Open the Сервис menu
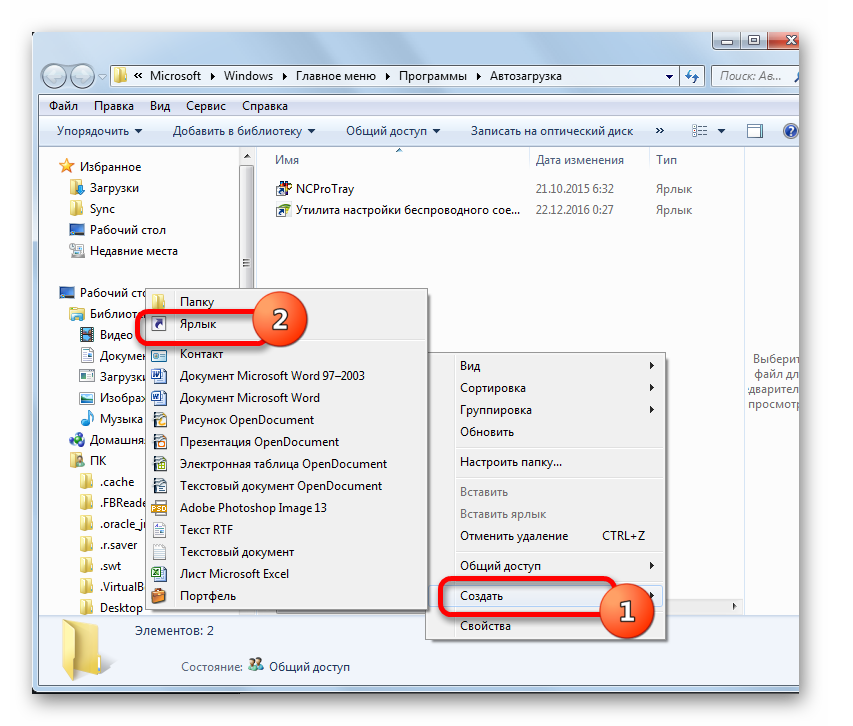853x726 pixels. pyautogui.click(x=205, y=106)
